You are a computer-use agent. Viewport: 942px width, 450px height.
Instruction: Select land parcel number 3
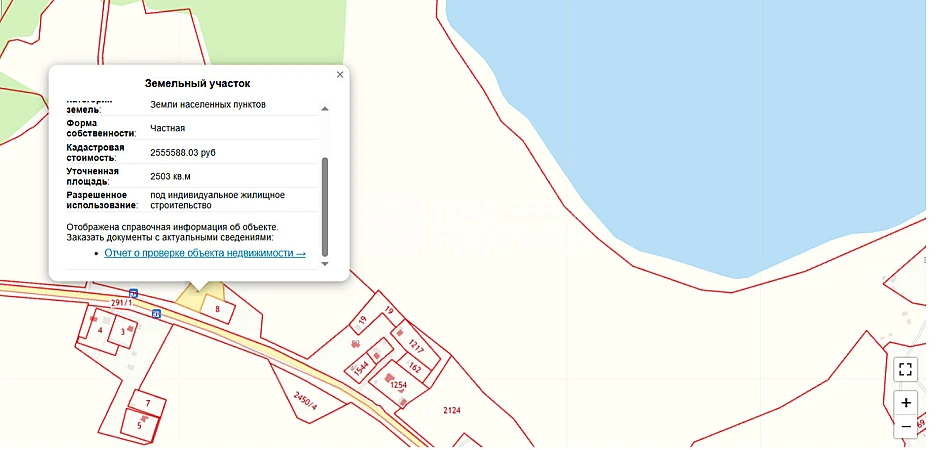[x=123, y=331]
